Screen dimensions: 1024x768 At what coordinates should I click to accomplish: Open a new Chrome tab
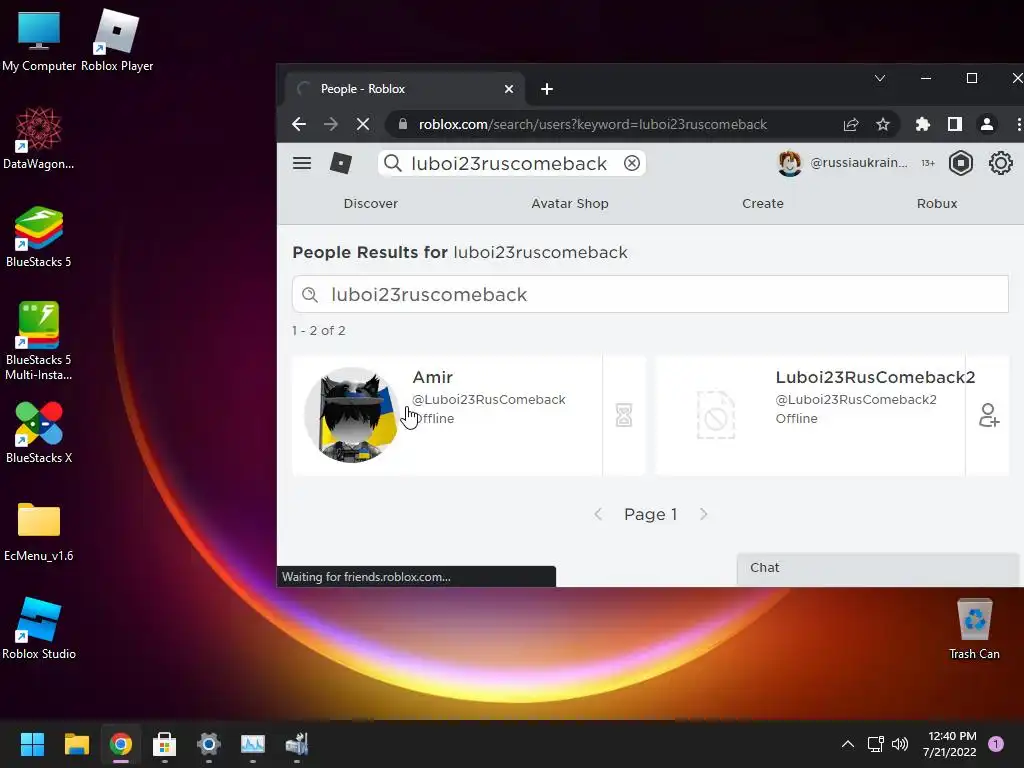click(x=547, y=89)
